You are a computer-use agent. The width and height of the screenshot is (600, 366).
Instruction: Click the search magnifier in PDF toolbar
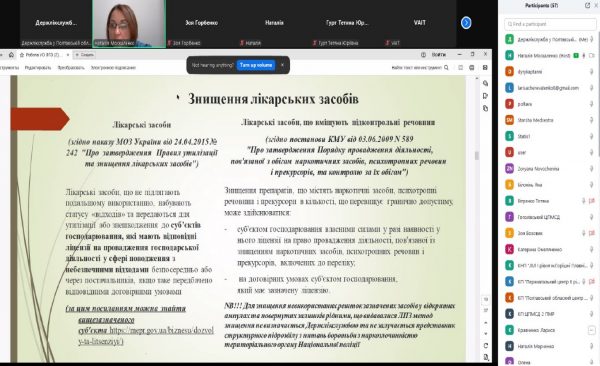click(x=446, y=68)
